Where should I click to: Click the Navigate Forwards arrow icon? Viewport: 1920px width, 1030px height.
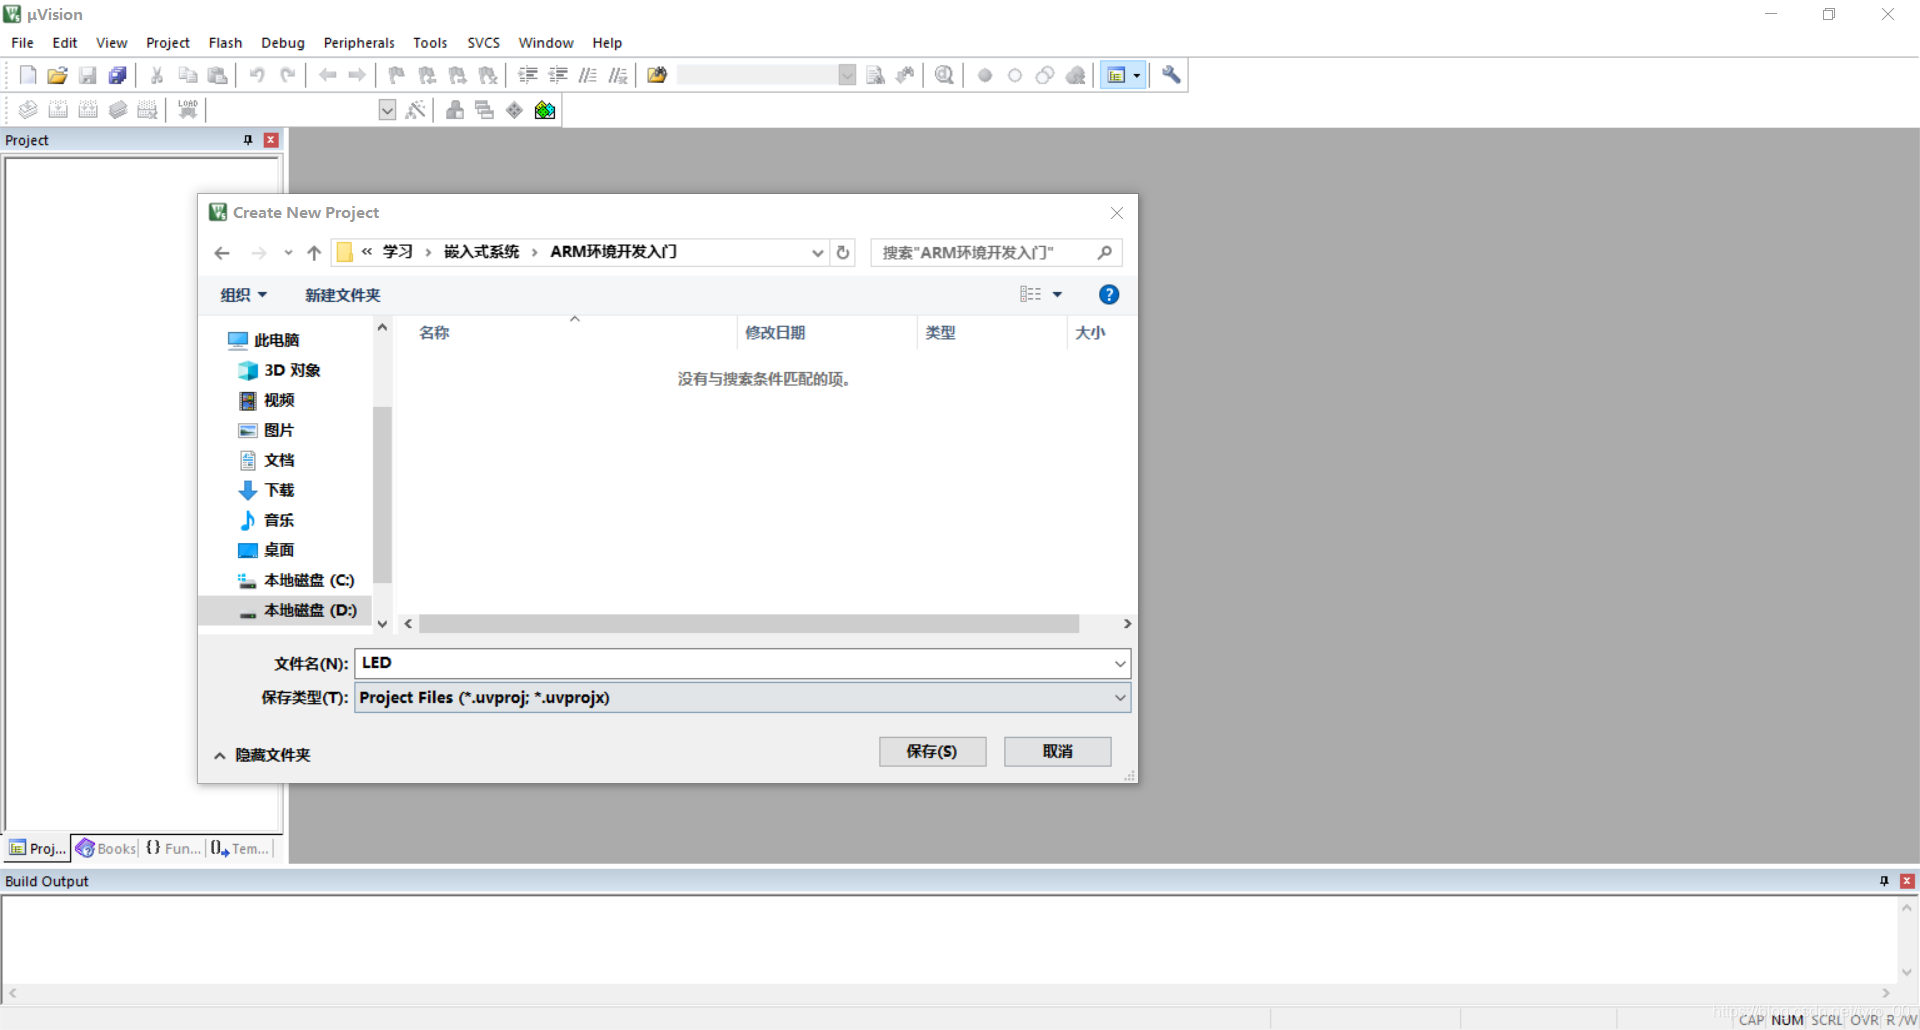coord(357,75)
